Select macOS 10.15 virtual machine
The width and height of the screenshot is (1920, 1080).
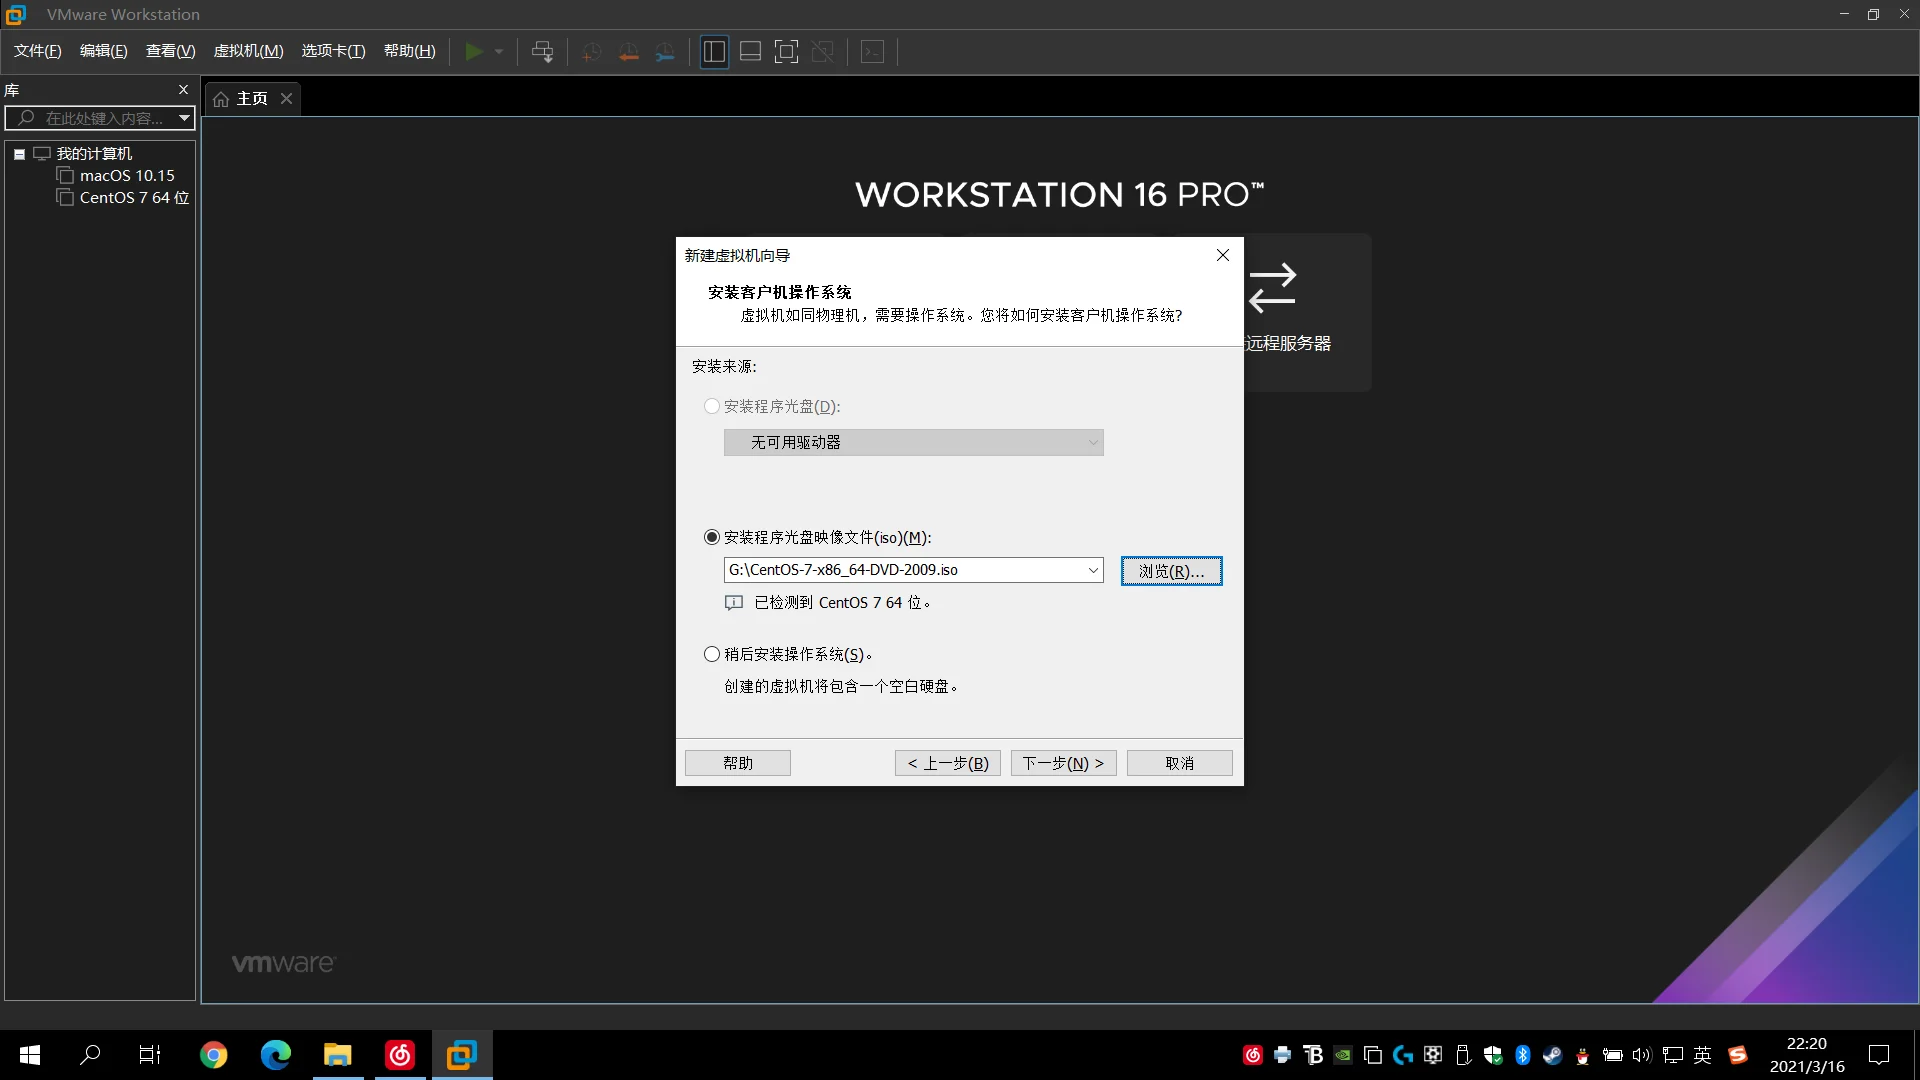[x=127, y=176]
